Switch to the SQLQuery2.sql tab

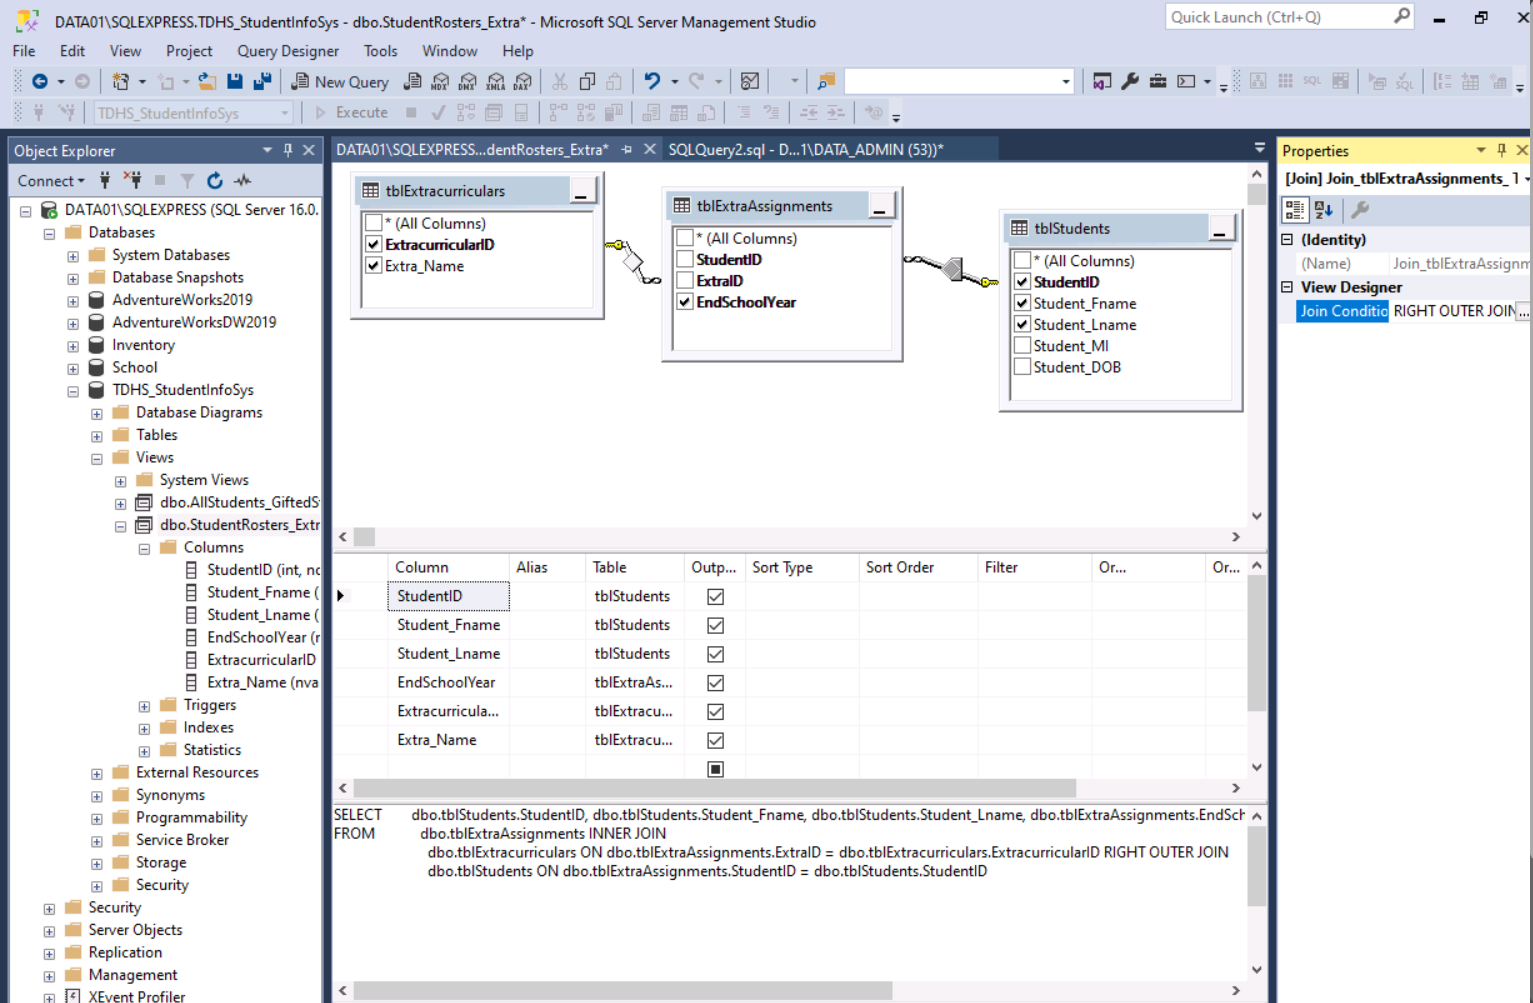tap(806, 150)
